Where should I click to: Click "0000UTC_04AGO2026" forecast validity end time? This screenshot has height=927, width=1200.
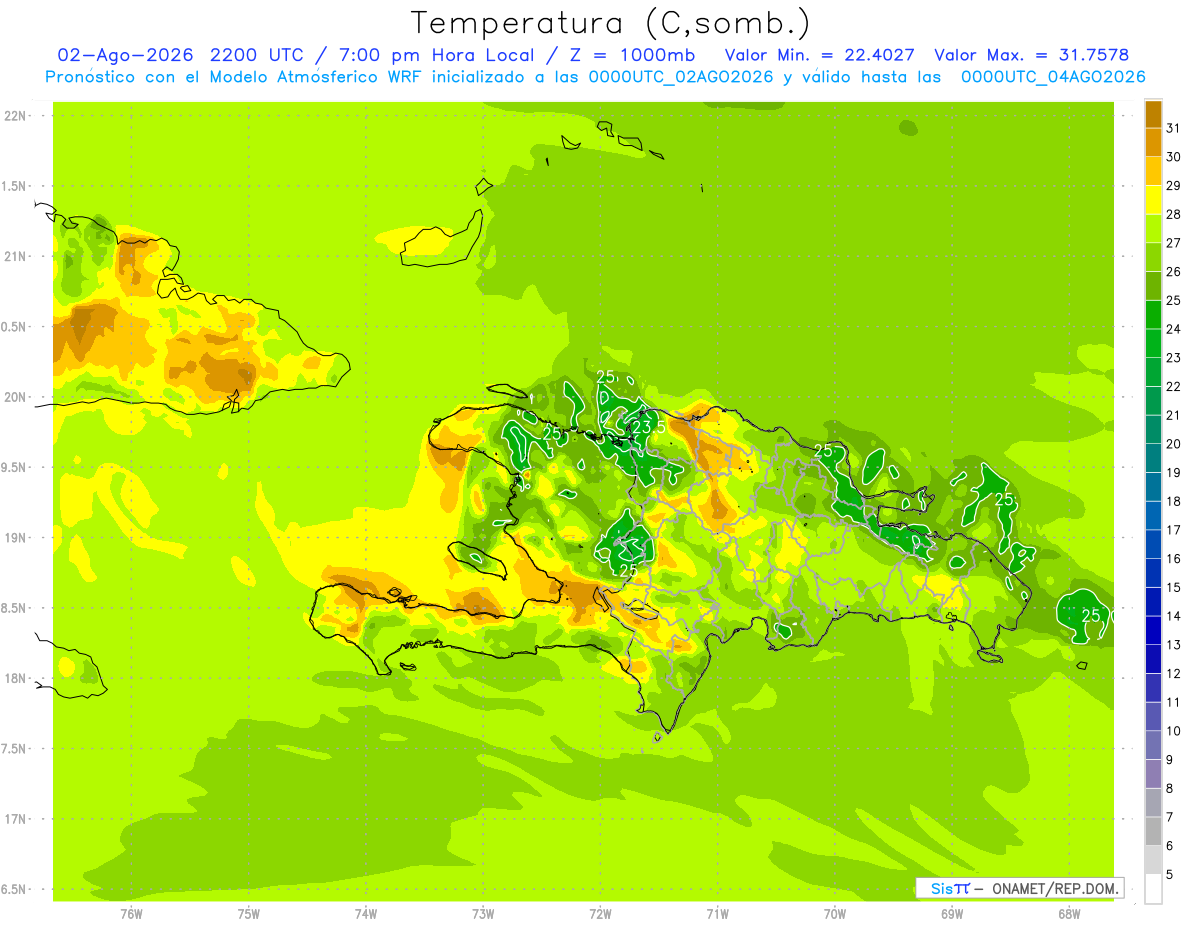click(1053, 77)
